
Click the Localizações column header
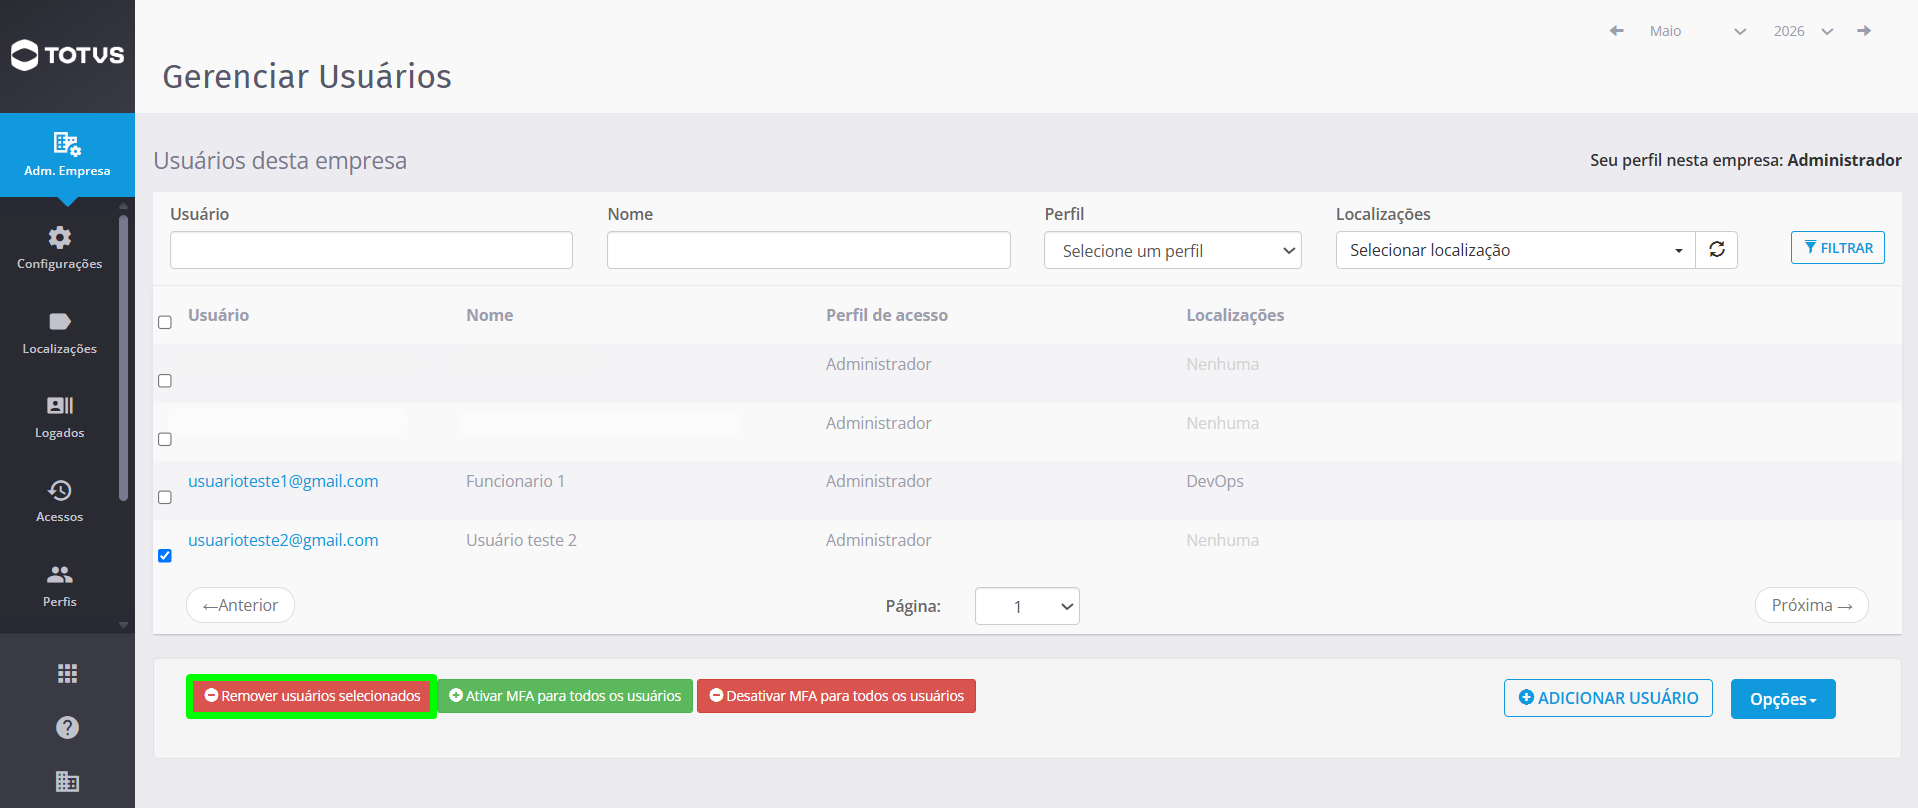(1235, 315)
